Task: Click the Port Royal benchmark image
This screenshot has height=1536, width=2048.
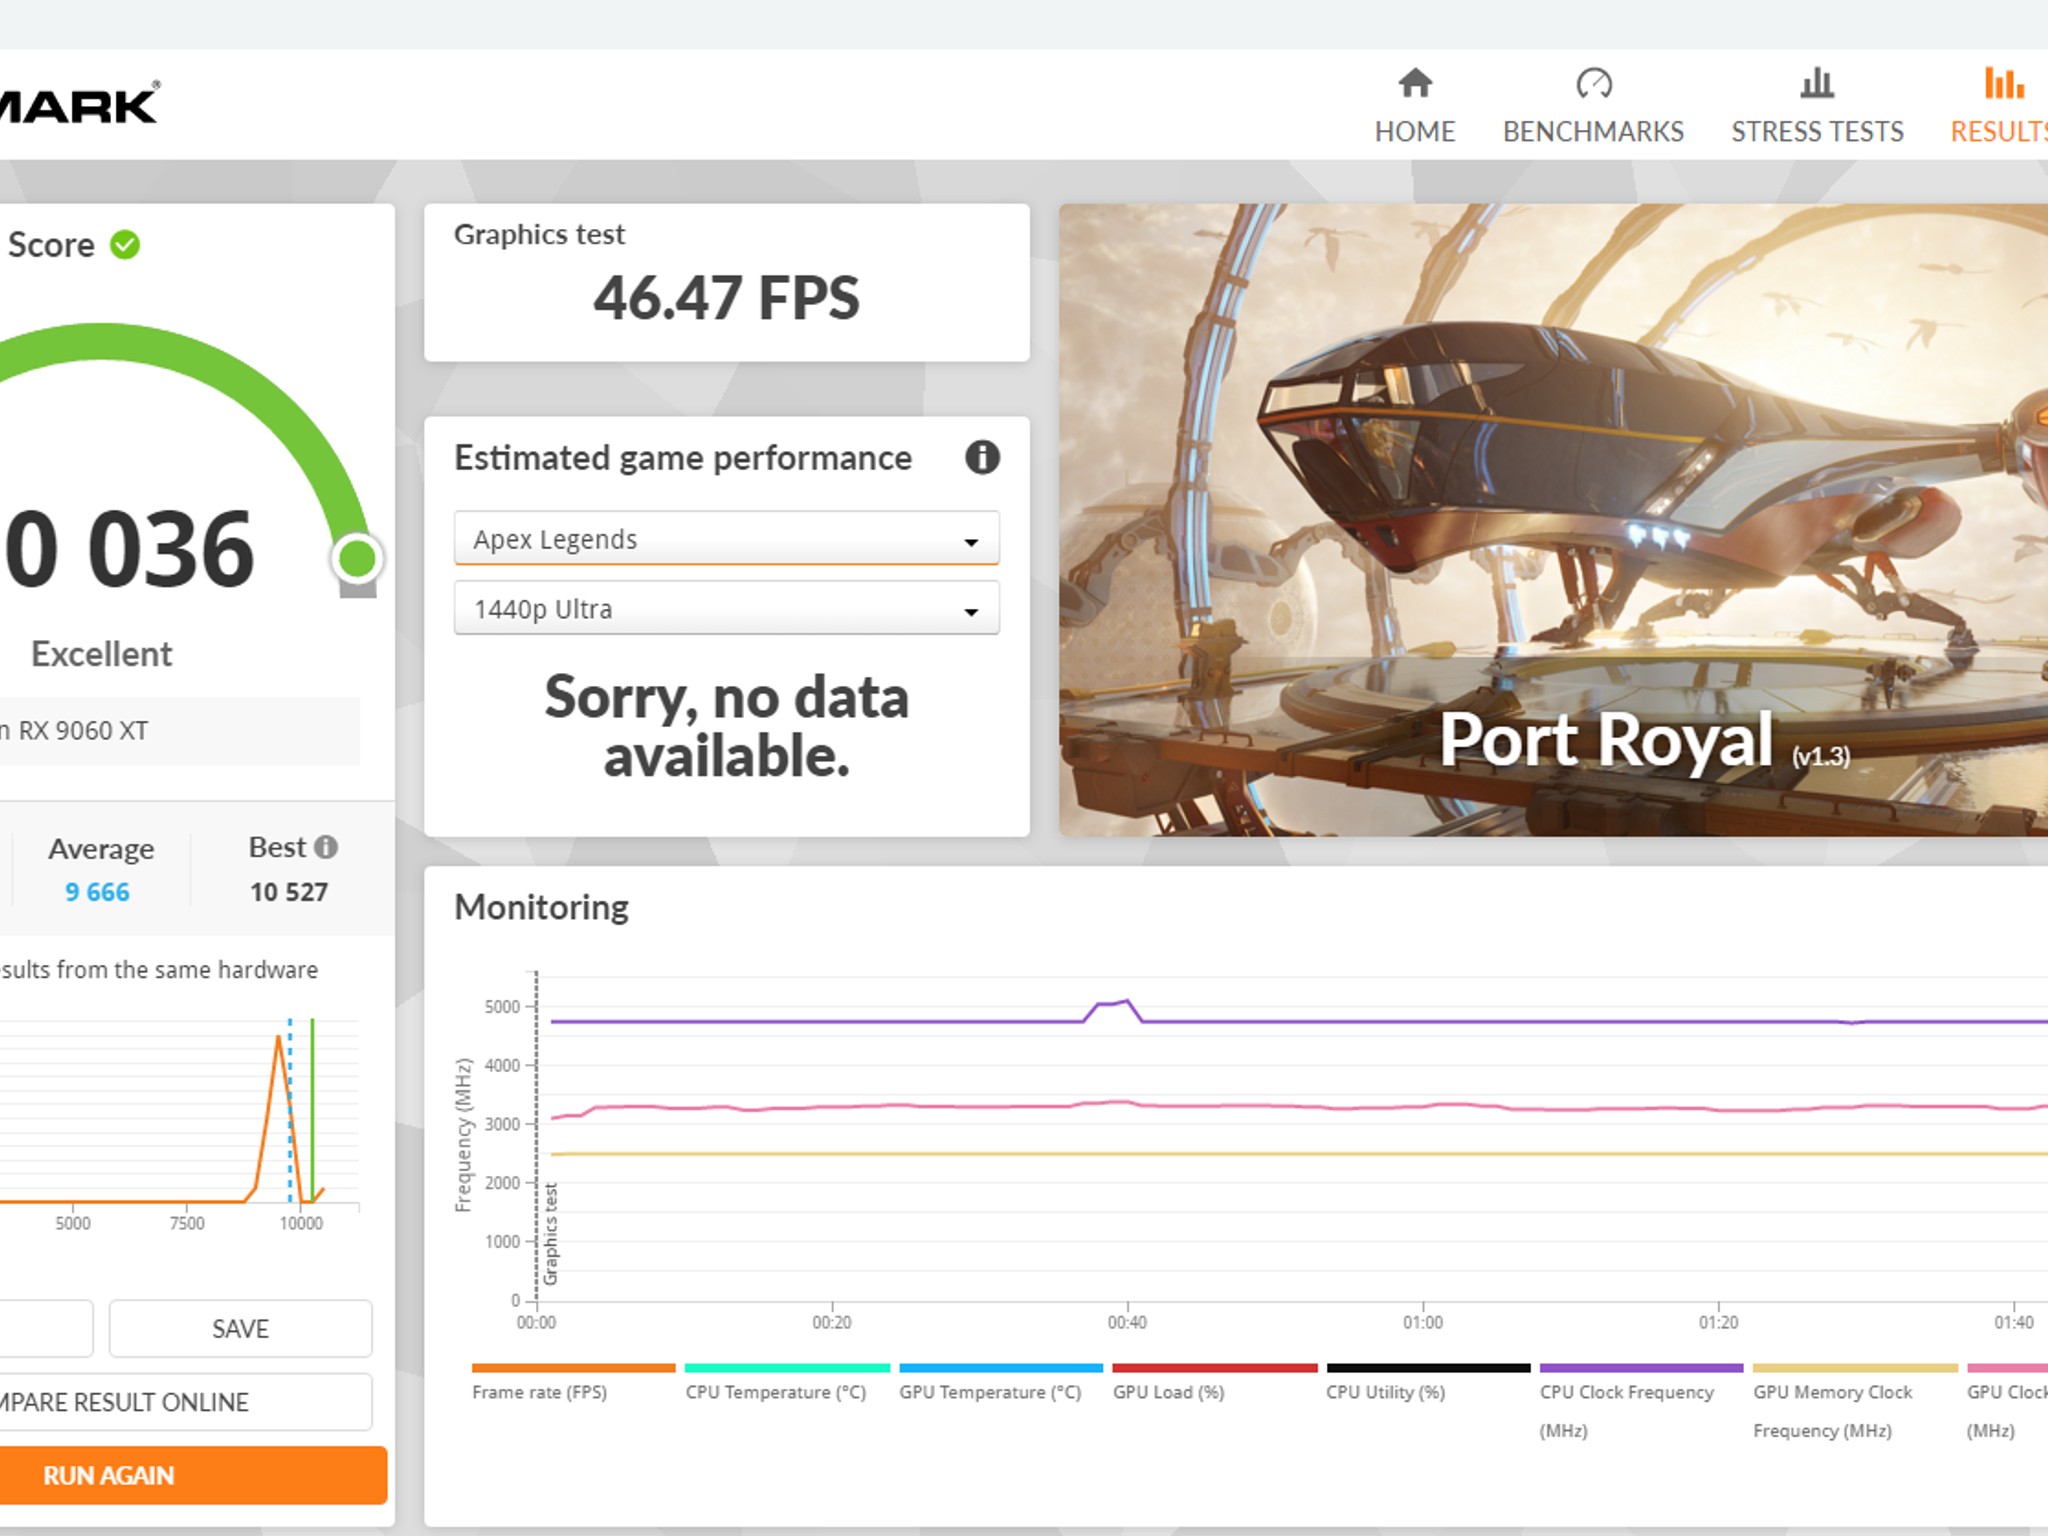Action: click(x=1553, y=520)
